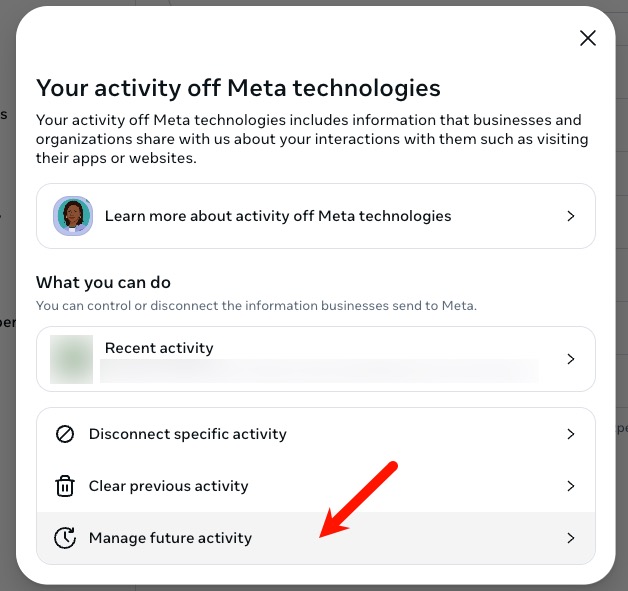Click the "What you can do" heading
628x591 pixels.
[x=104, y=283]
